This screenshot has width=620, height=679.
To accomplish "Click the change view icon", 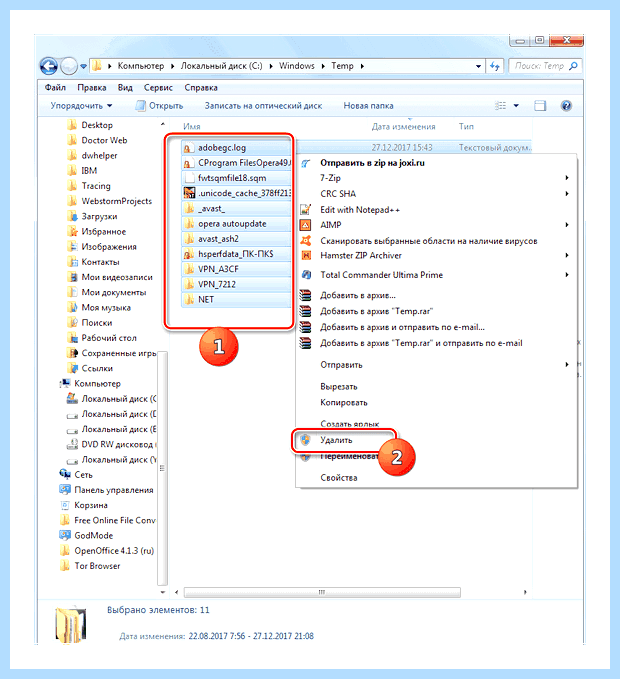I will pos(501,106).
